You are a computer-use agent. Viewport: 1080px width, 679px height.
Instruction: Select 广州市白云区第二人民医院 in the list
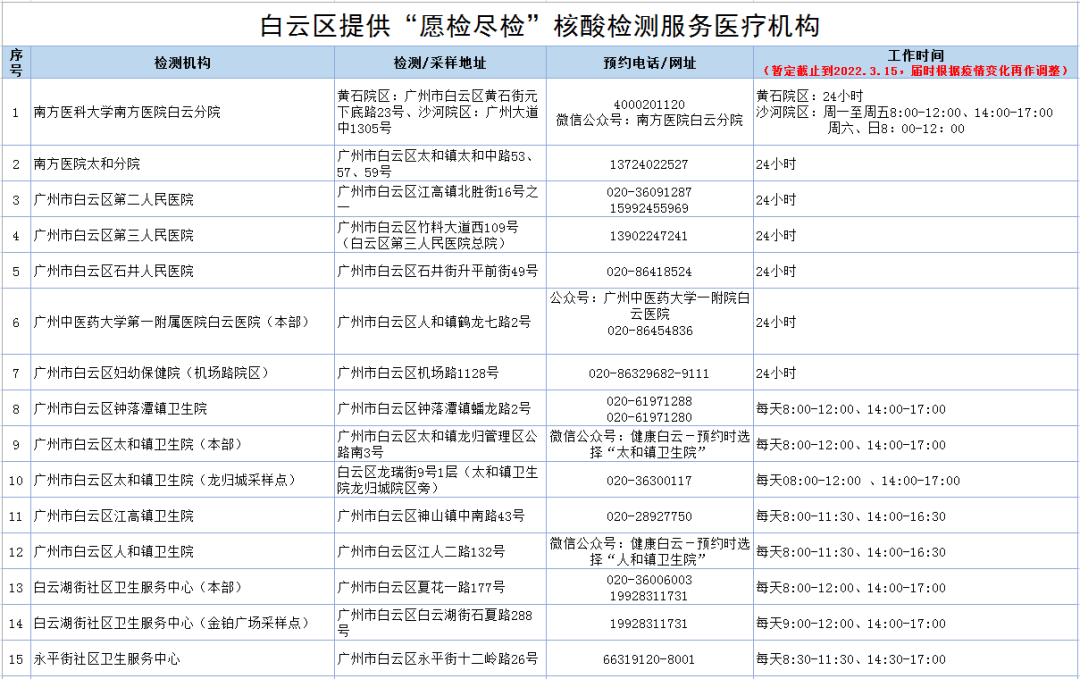114,200
